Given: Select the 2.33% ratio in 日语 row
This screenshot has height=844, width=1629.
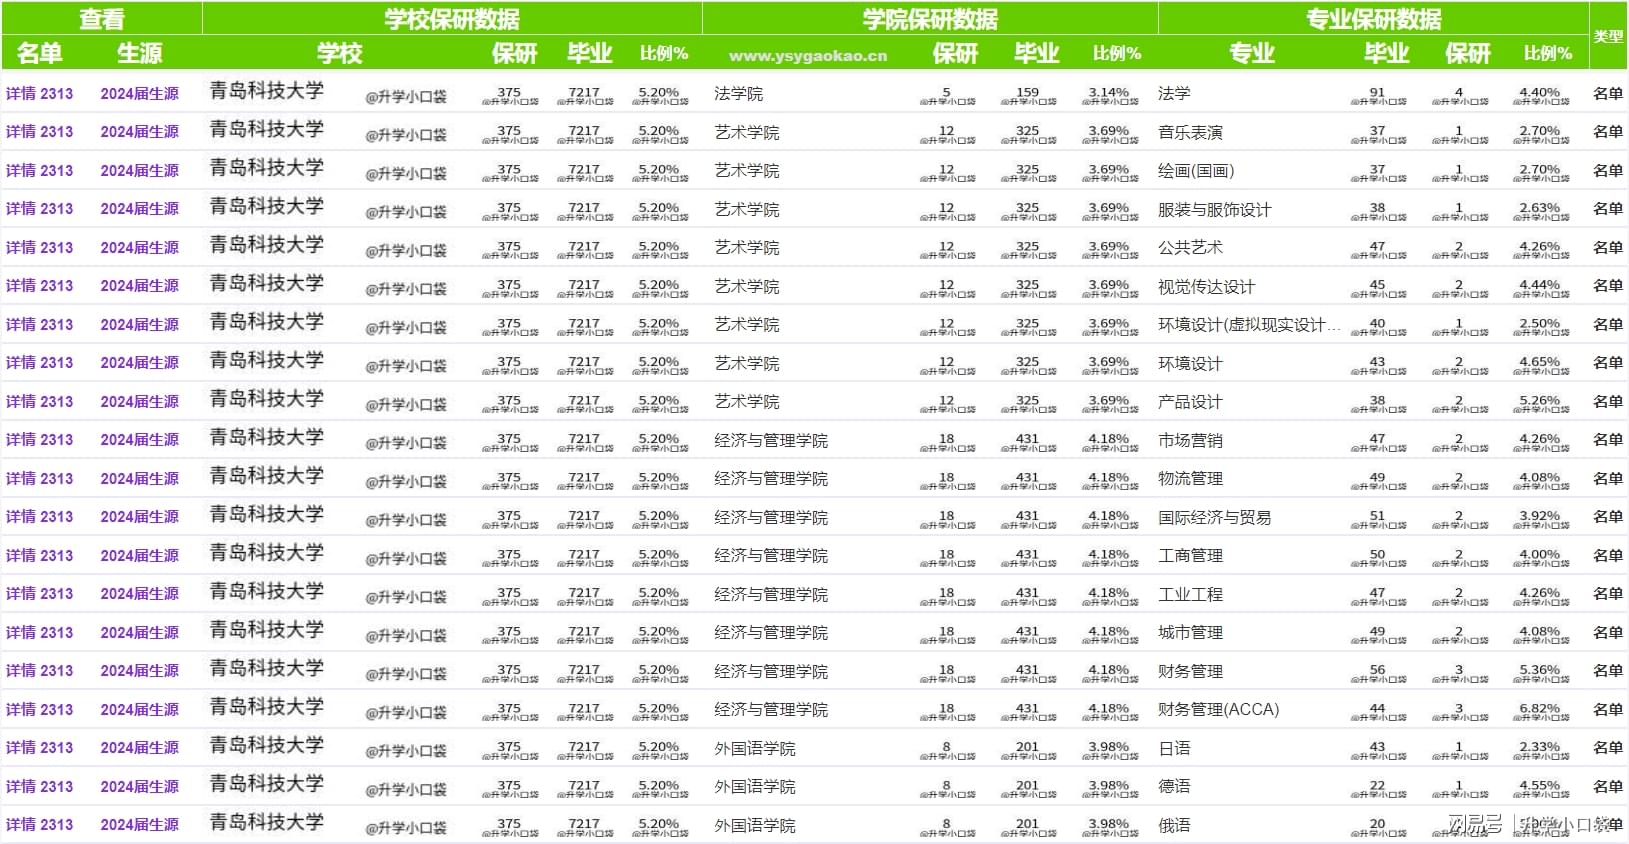Looking at the screenshot, I should (x=1539, y=746).
